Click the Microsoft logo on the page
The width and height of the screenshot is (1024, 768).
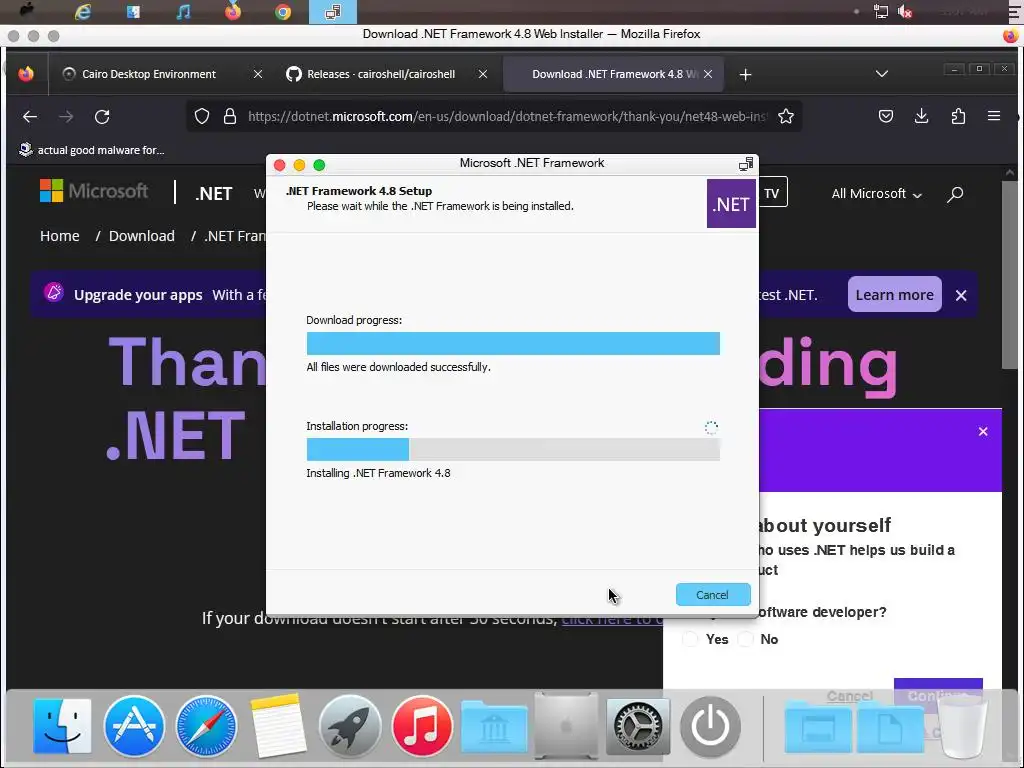tap(94, 191)
